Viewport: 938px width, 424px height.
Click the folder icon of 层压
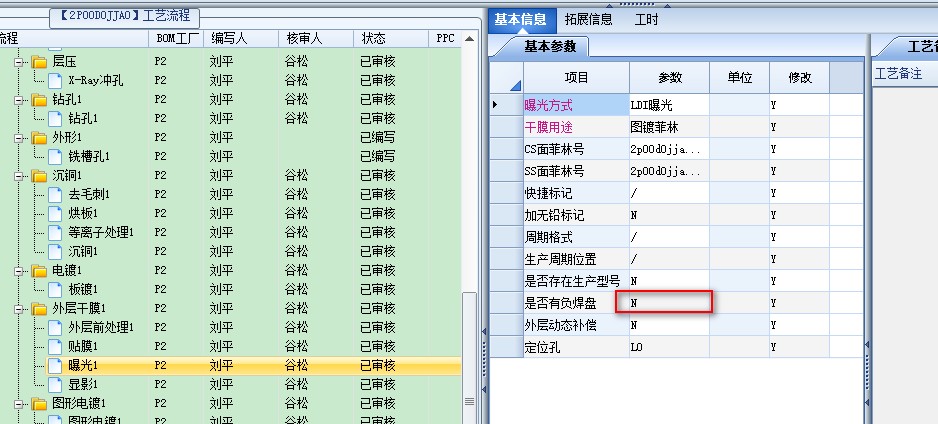point(39,62)
